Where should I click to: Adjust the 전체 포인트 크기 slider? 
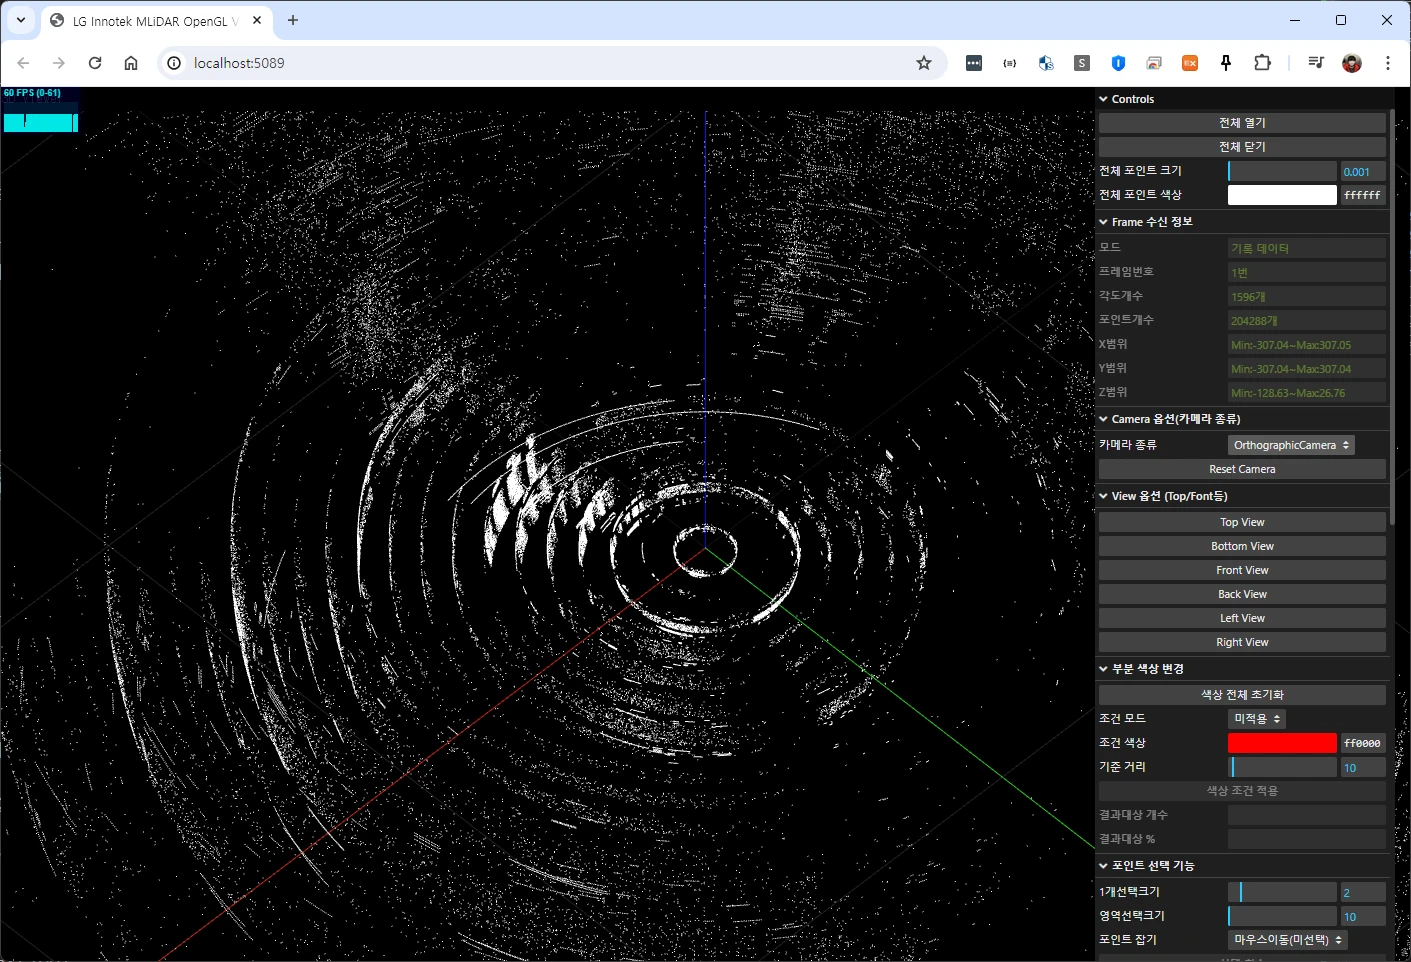pos(1282,171)
